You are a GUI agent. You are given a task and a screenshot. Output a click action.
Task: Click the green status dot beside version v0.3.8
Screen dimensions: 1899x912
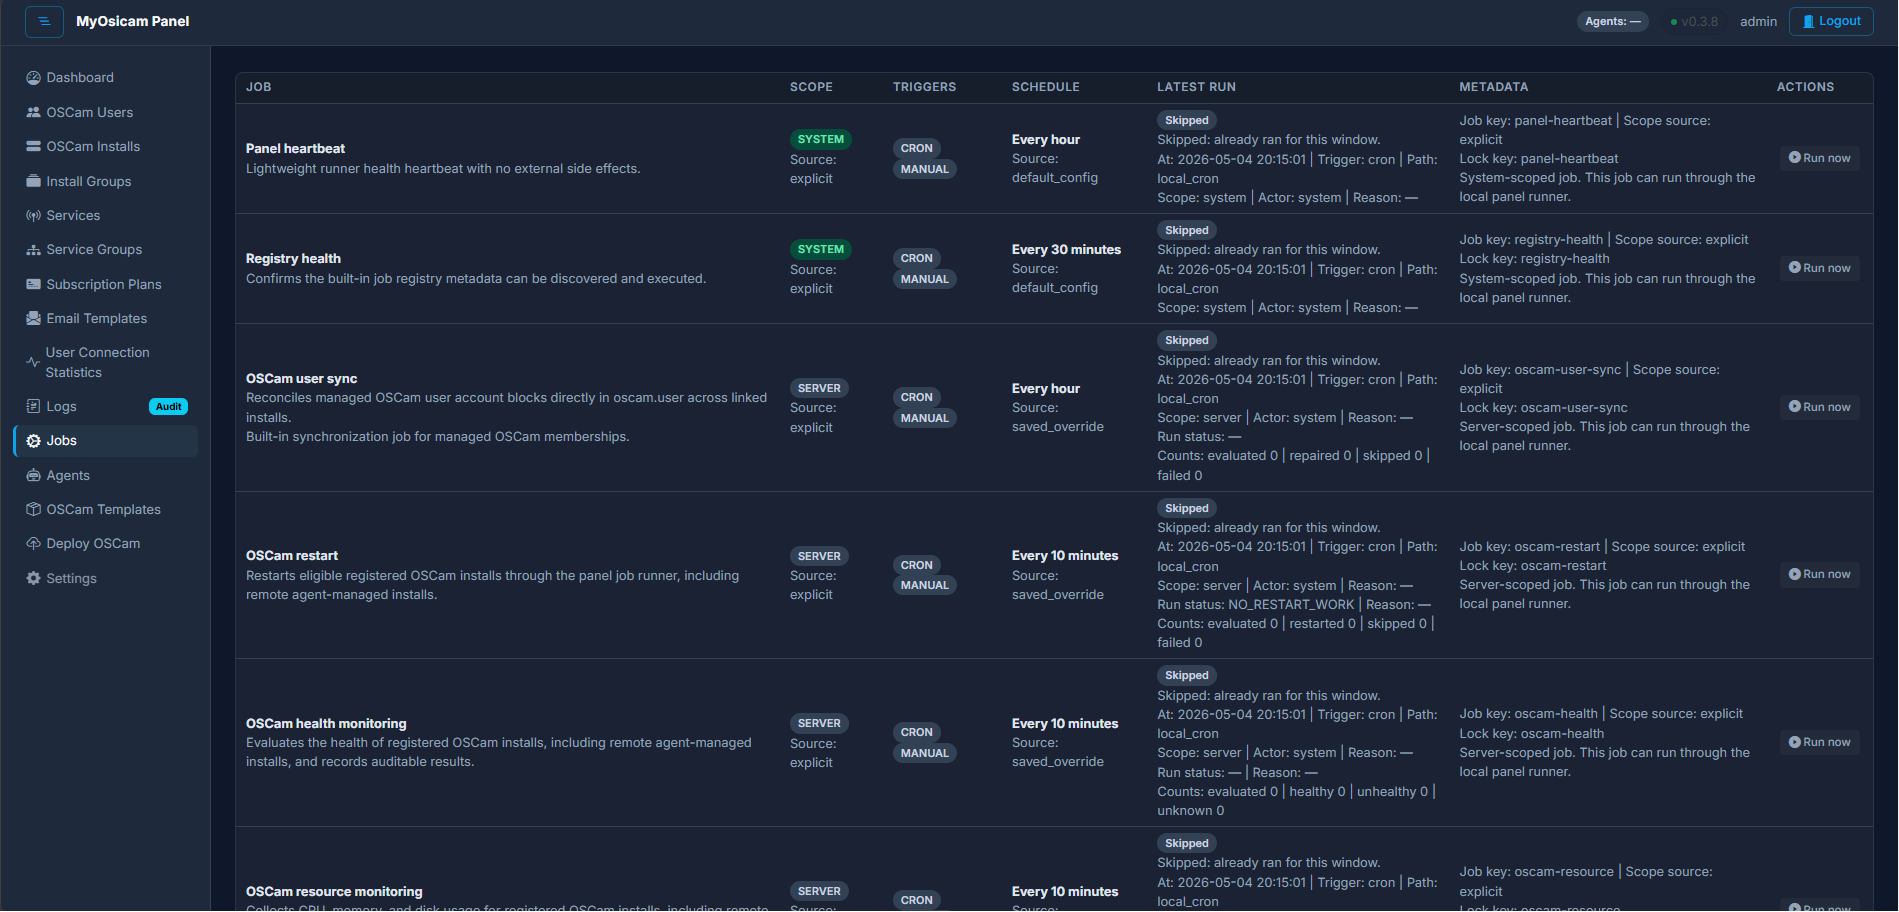tap(1673, 22)
